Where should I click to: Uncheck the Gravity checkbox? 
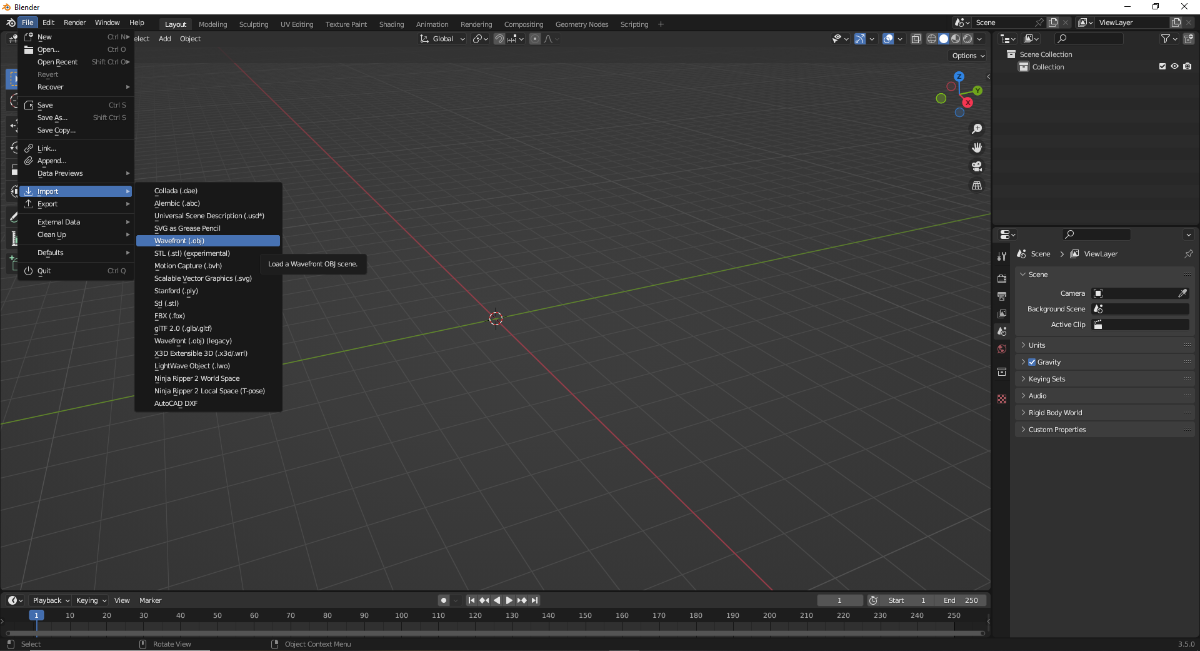(1032, 362)
